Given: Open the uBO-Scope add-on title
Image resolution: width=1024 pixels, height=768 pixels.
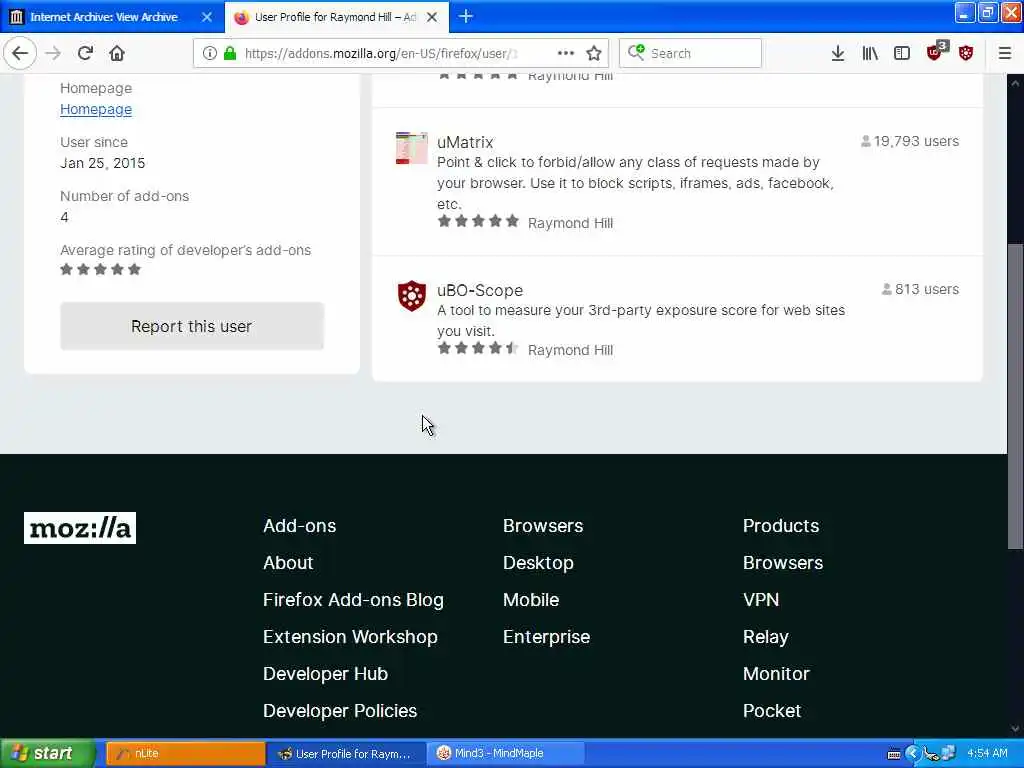Looking at the screenshot, I should [x=480, y=290].
